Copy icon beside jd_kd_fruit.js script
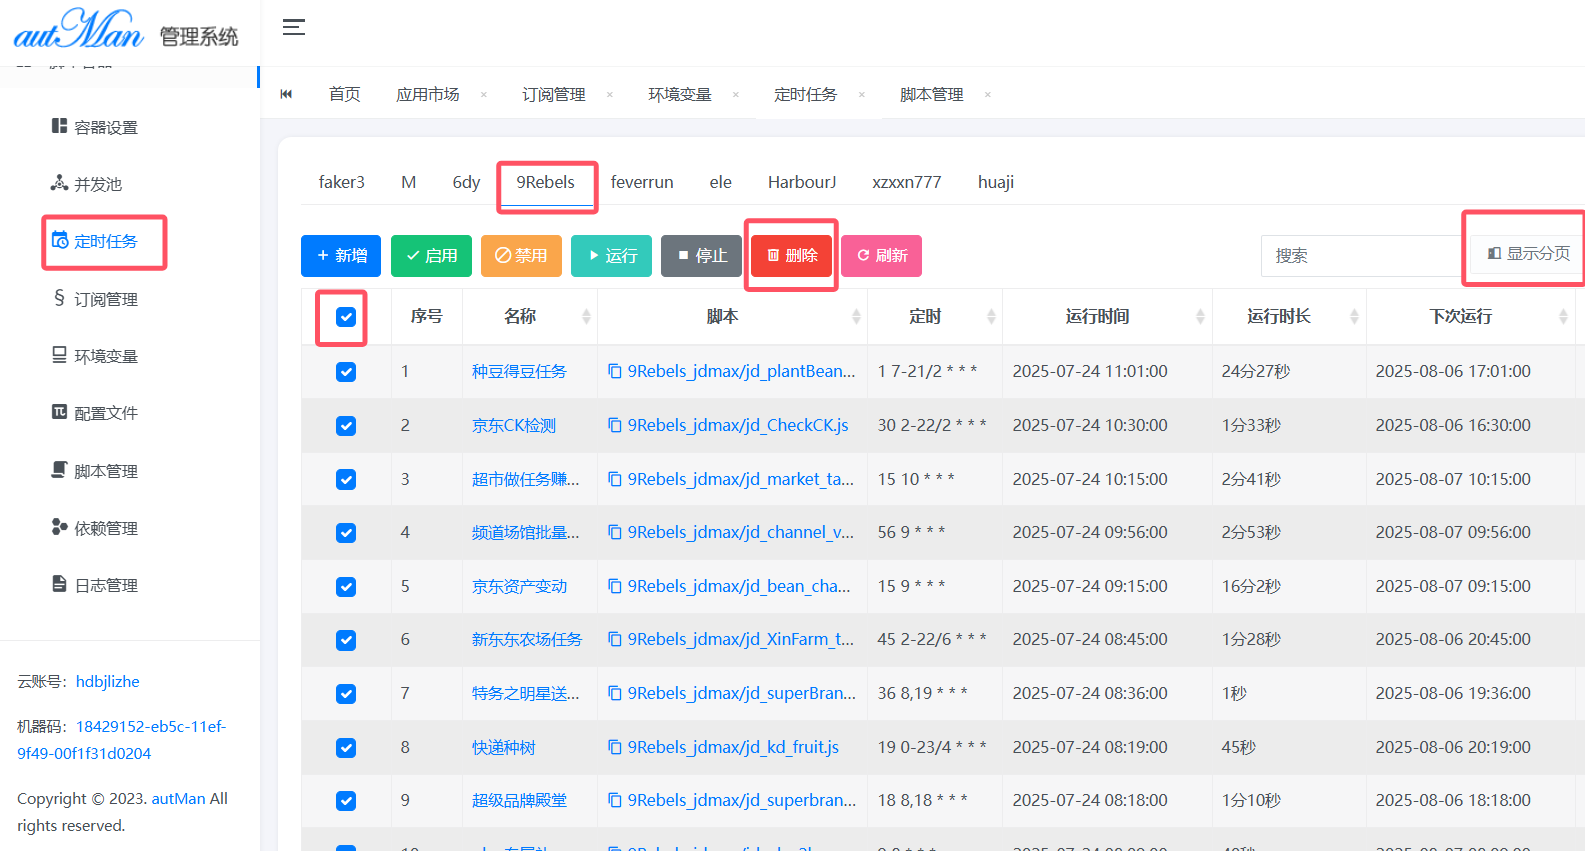This screenshot has height=851, width=1585. coord(615,747)
